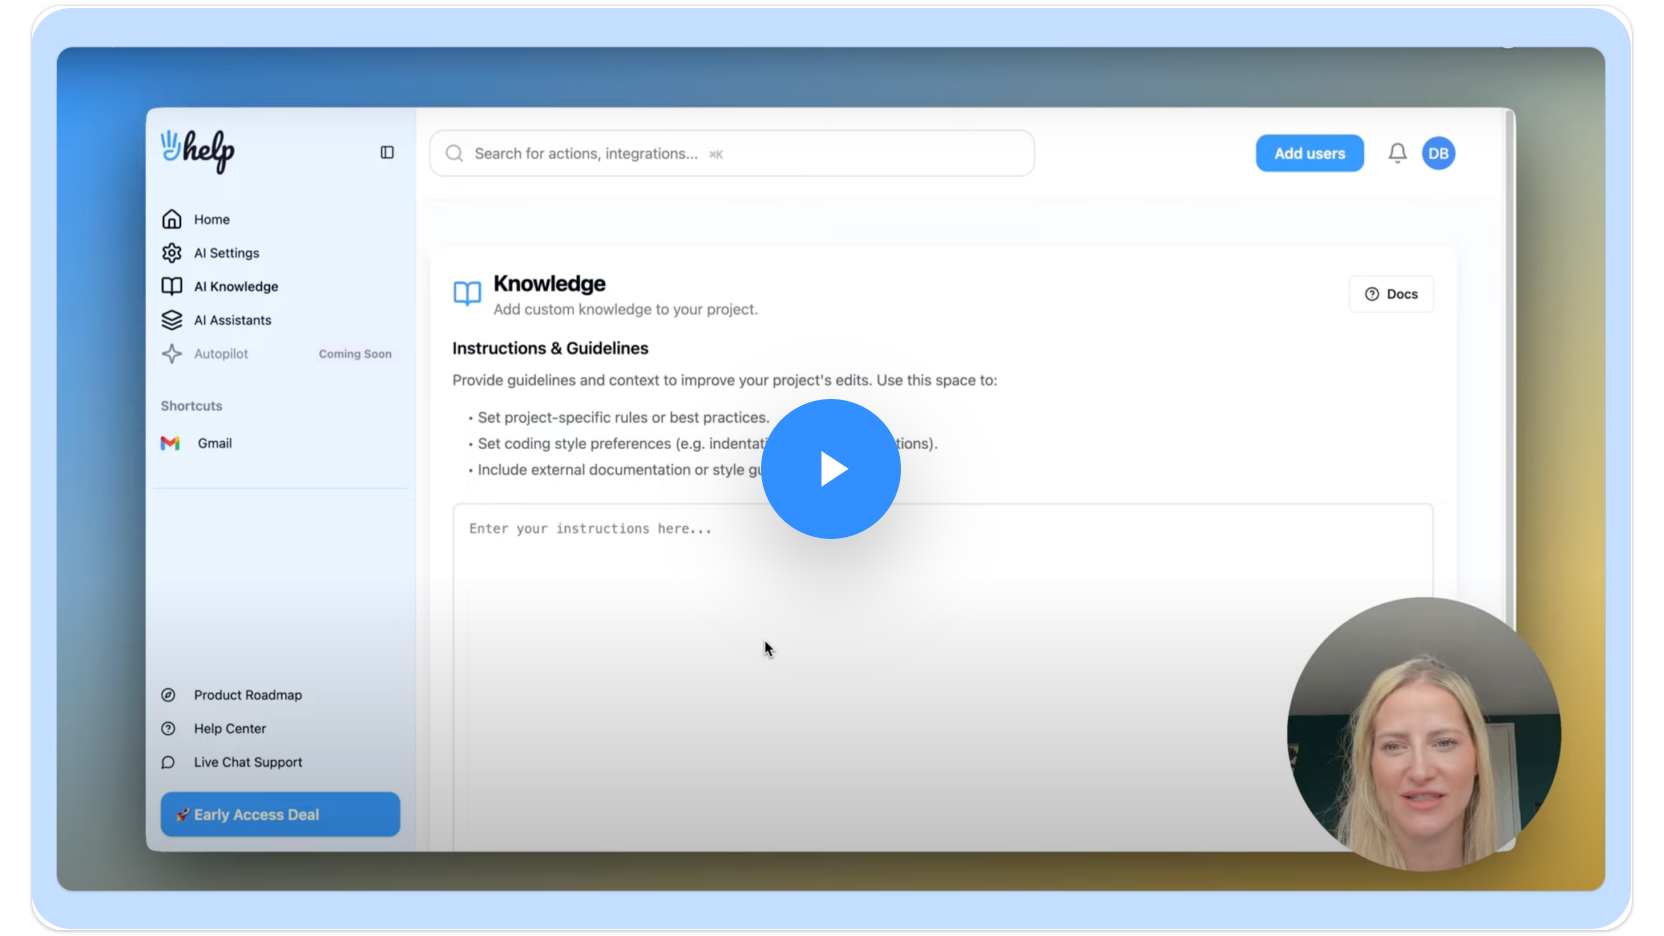Open the Live Chat Support link
The height and width of the screenshot is (936, 1664).
pos(248,762)
